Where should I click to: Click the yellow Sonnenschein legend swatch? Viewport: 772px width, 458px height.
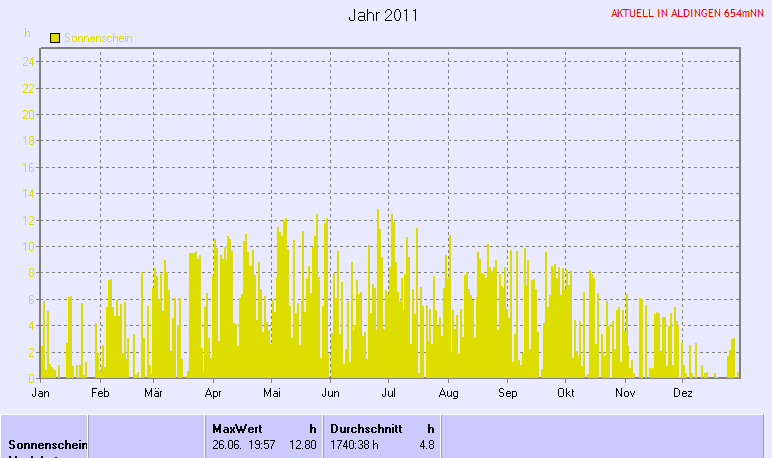tap(55, 37)
